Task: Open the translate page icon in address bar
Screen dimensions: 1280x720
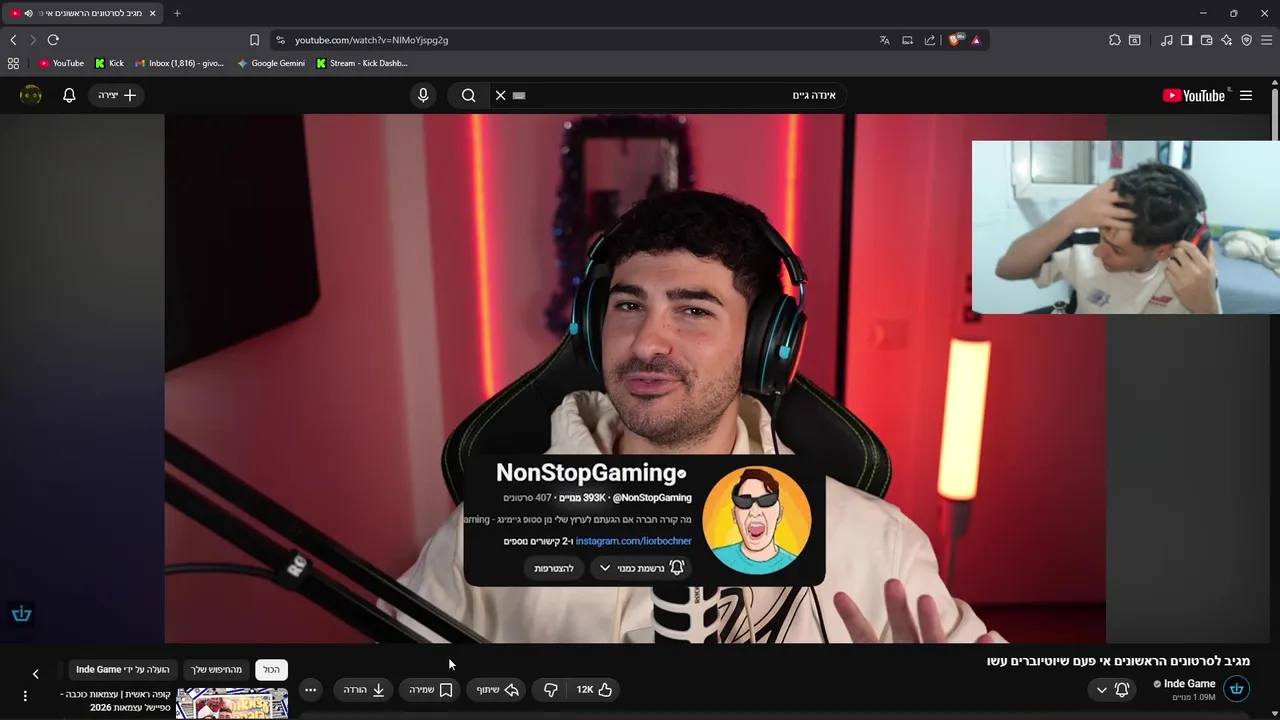Action: [884, 40]
